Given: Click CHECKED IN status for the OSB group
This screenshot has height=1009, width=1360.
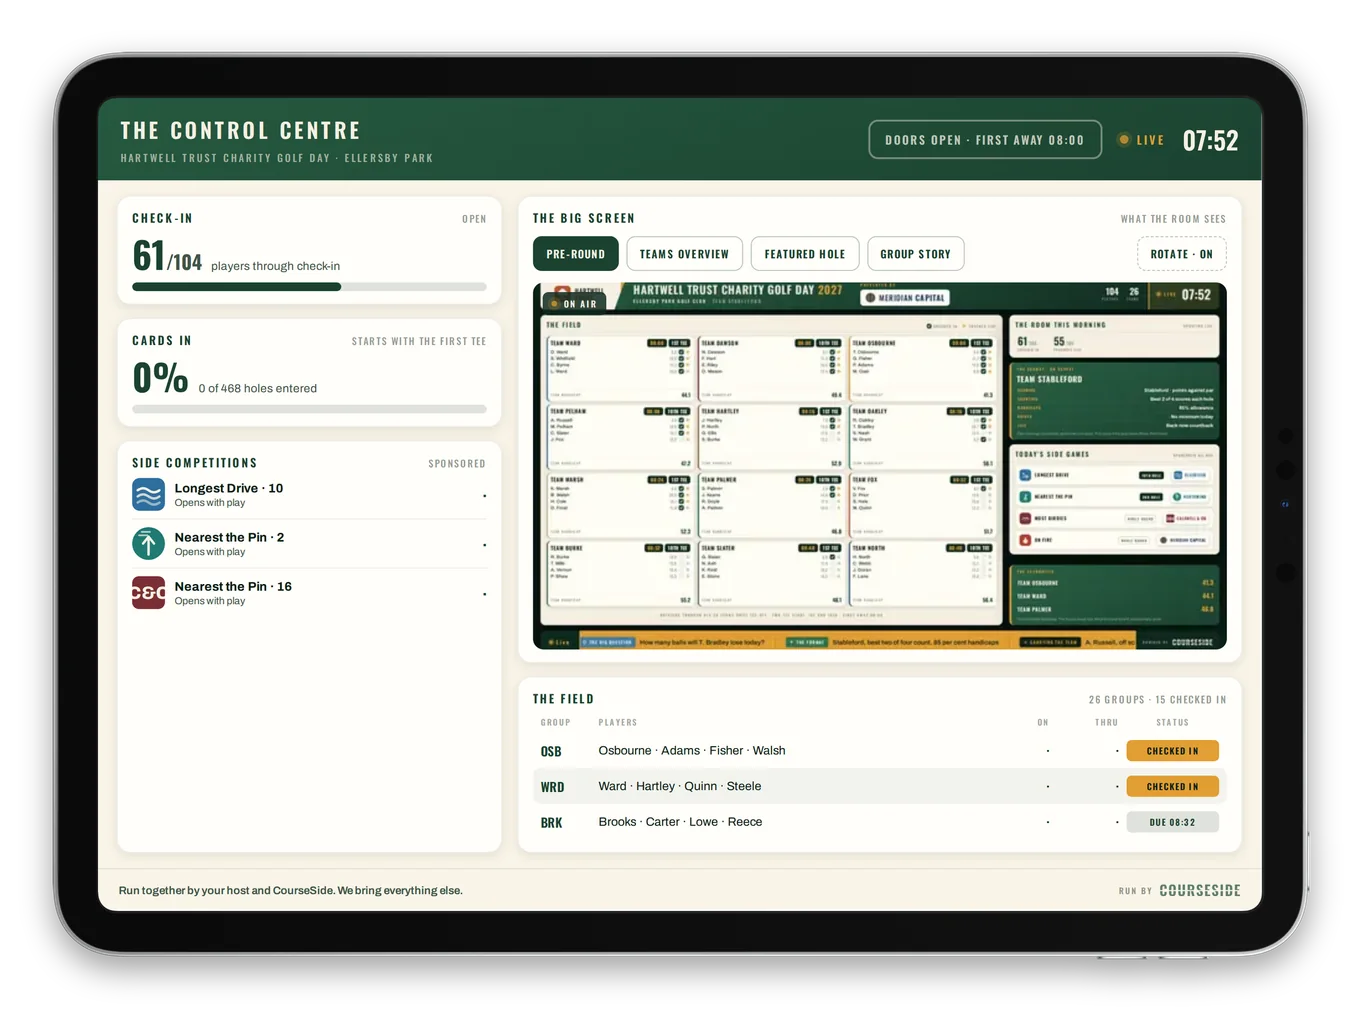Looking at the screenshot, I should click(1173, 751).
